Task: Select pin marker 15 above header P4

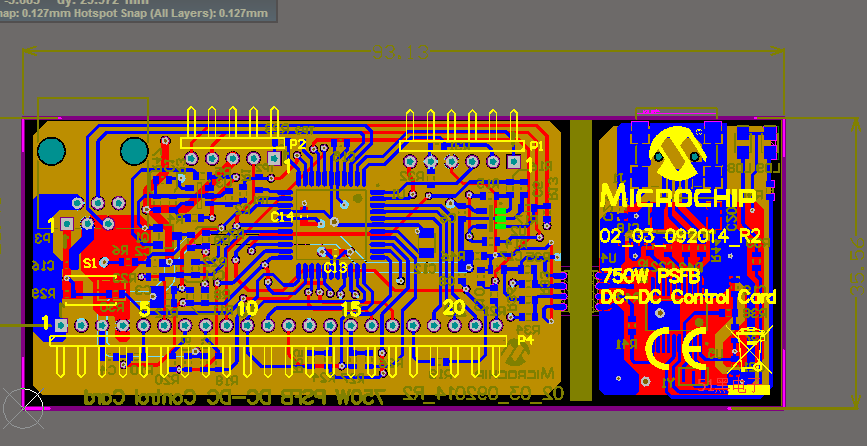Action: point(351,308)
